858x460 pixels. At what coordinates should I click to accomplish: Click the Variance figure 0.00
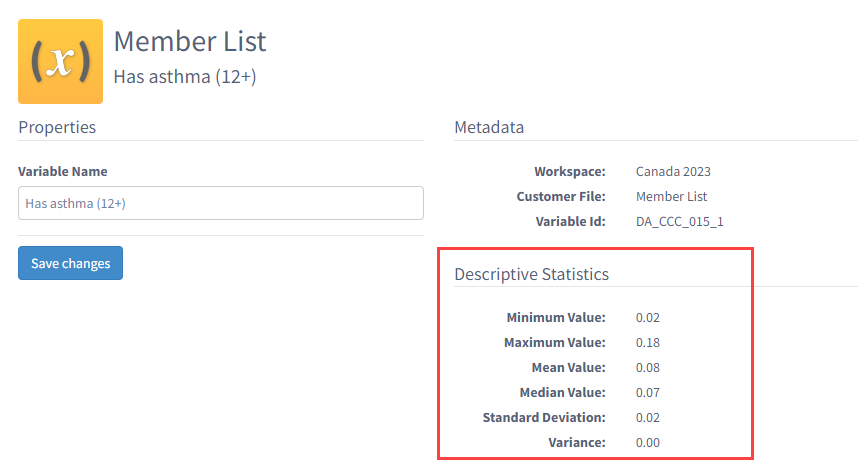(x=648, y=442)
